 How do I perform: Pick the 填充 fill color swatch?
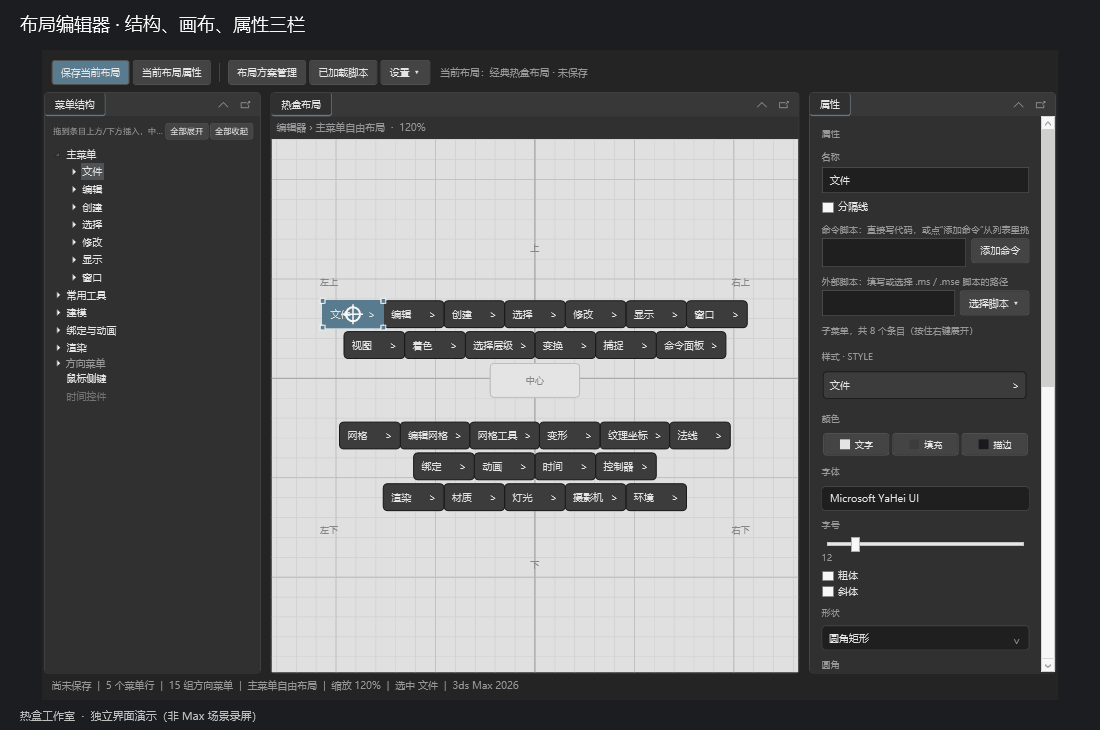(x=925, y=445)
